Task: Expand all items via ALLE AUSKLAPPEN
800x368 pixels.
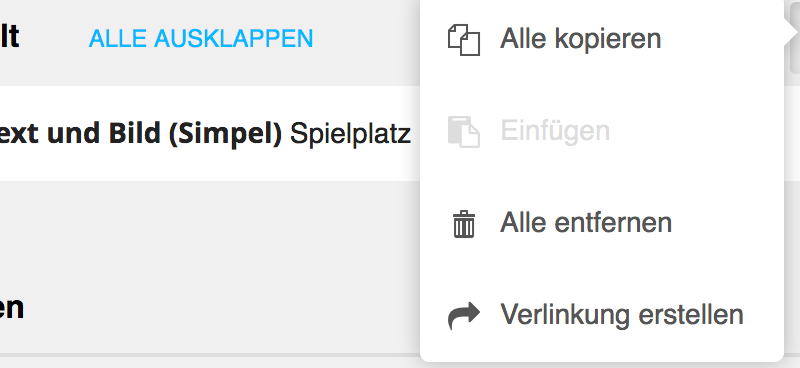Action: [201, 39]
